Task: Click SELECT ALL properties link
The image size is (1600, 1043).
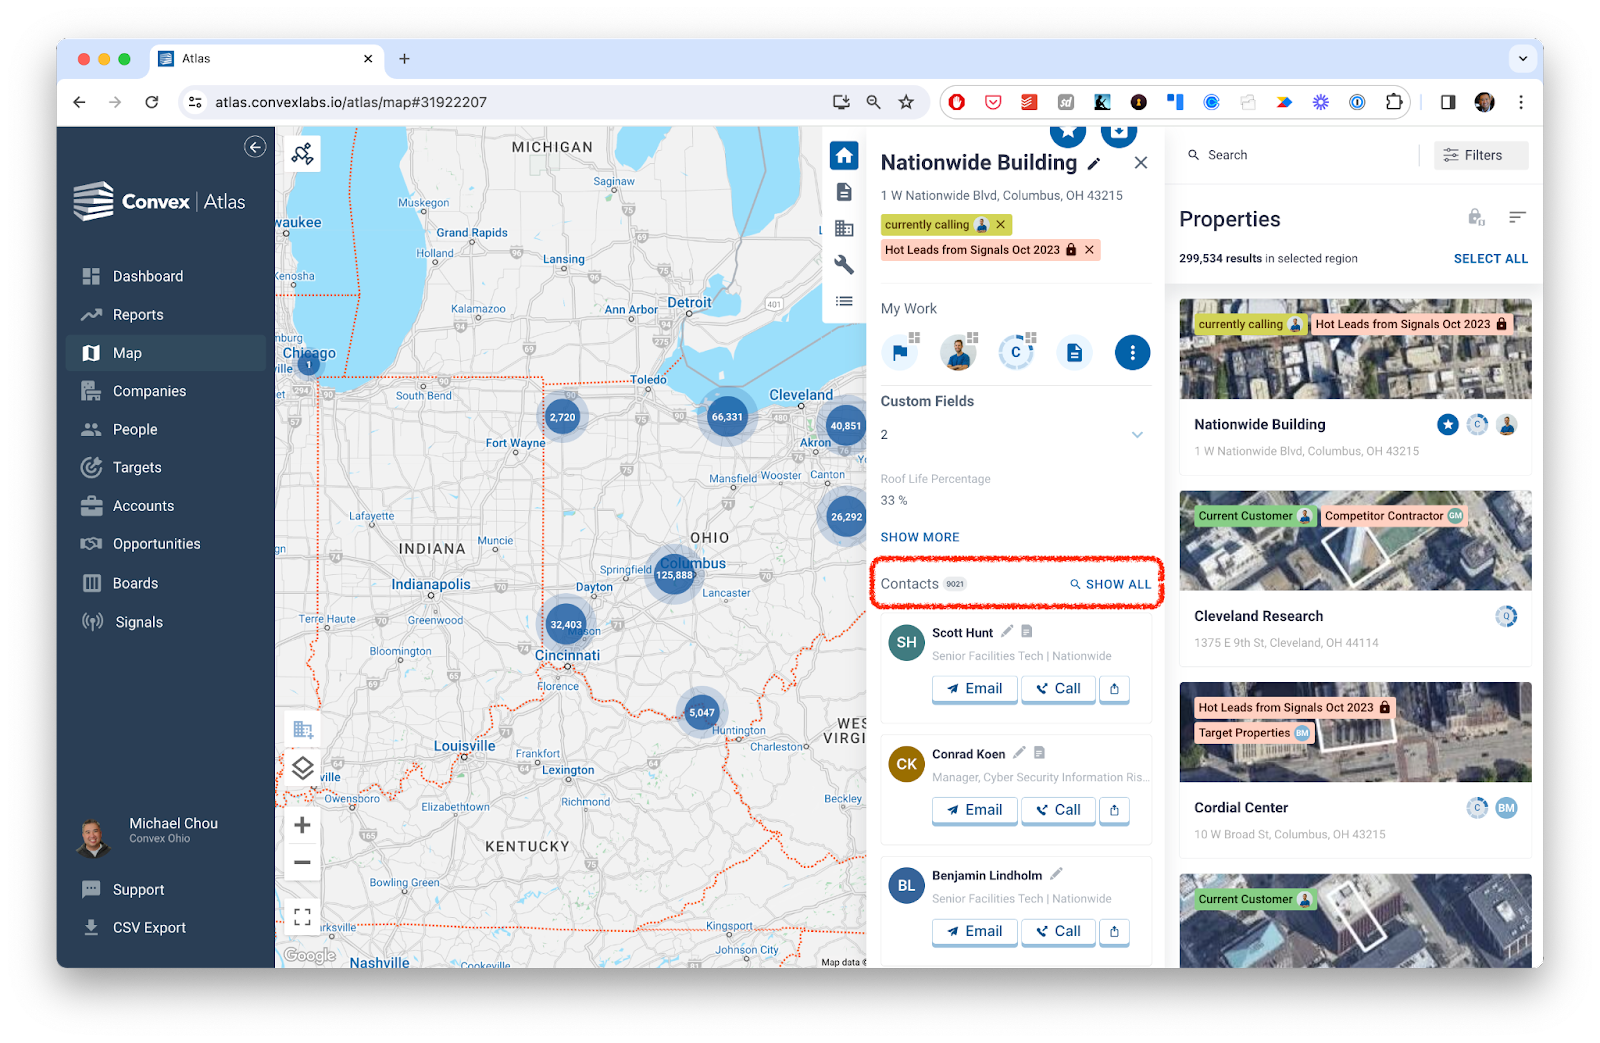Action: tap(1490, 258)
